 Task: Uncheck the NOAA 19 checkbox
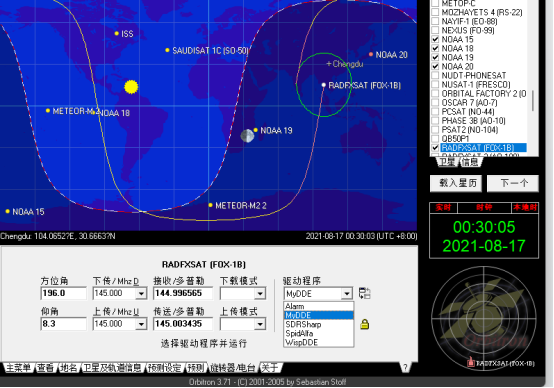pyautogui.click(x=435, y=57)
